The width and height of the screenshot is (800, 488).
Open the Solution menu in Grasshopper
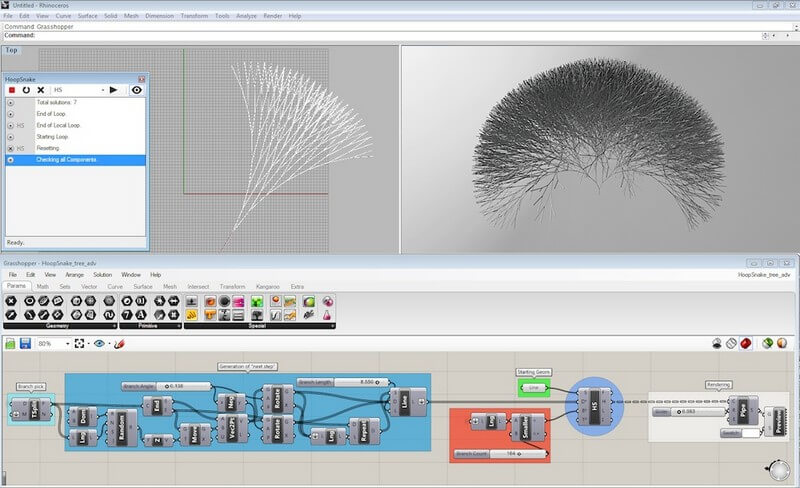[x=102, y=274]
